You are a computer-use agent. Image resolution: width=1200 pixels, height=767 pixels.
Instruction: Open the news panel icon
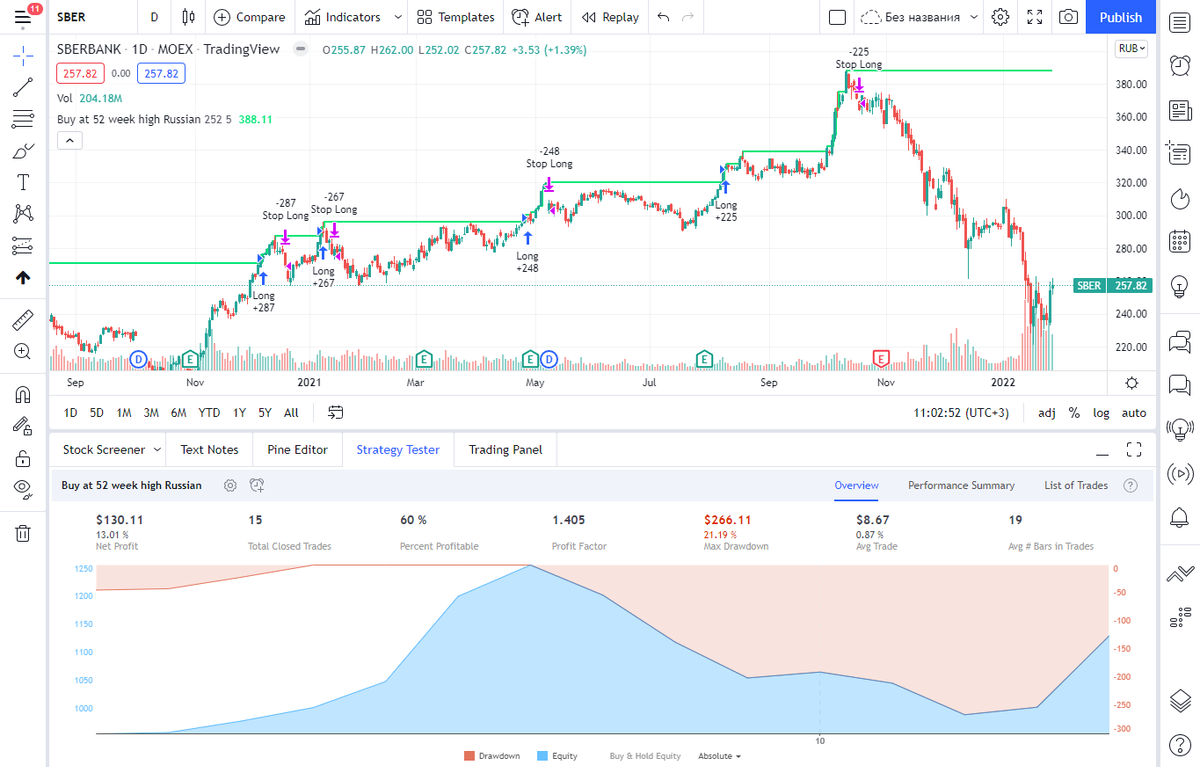pyautogui.click(x=1180, y=110)
